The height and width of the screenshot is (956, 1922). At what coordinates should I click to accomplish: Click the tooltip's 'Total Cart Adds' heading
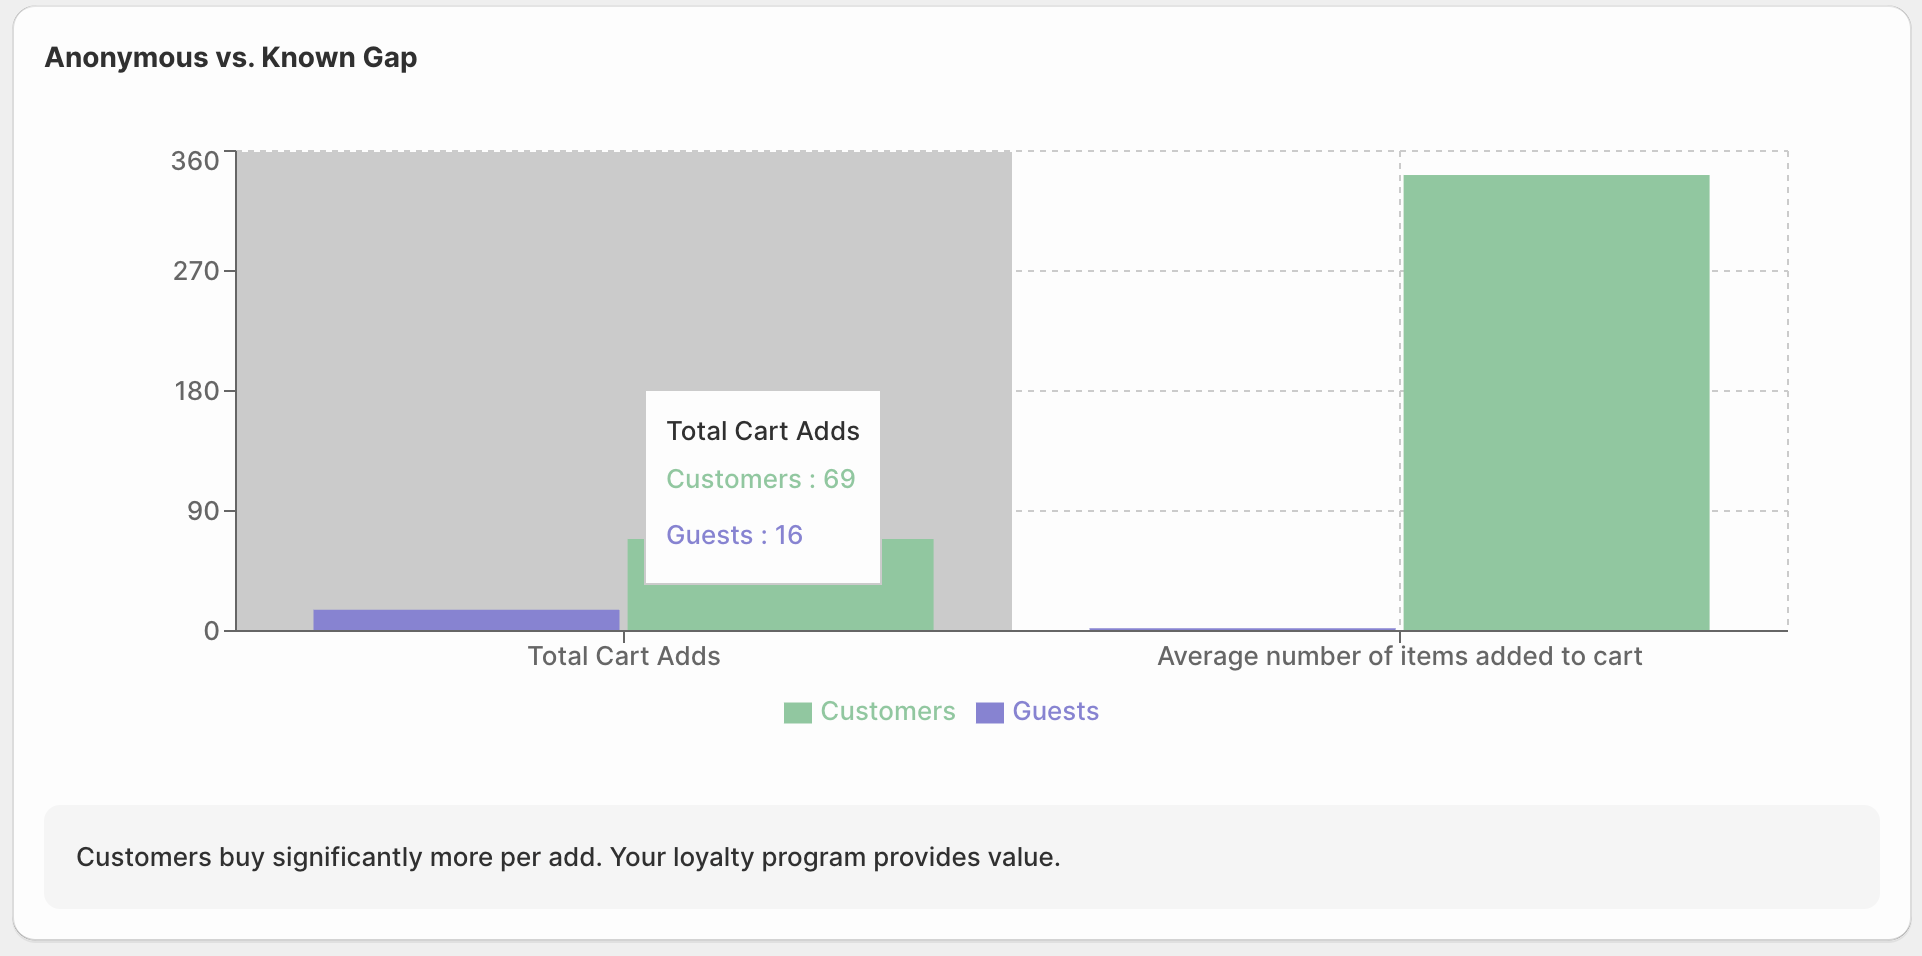click(762, 431)
